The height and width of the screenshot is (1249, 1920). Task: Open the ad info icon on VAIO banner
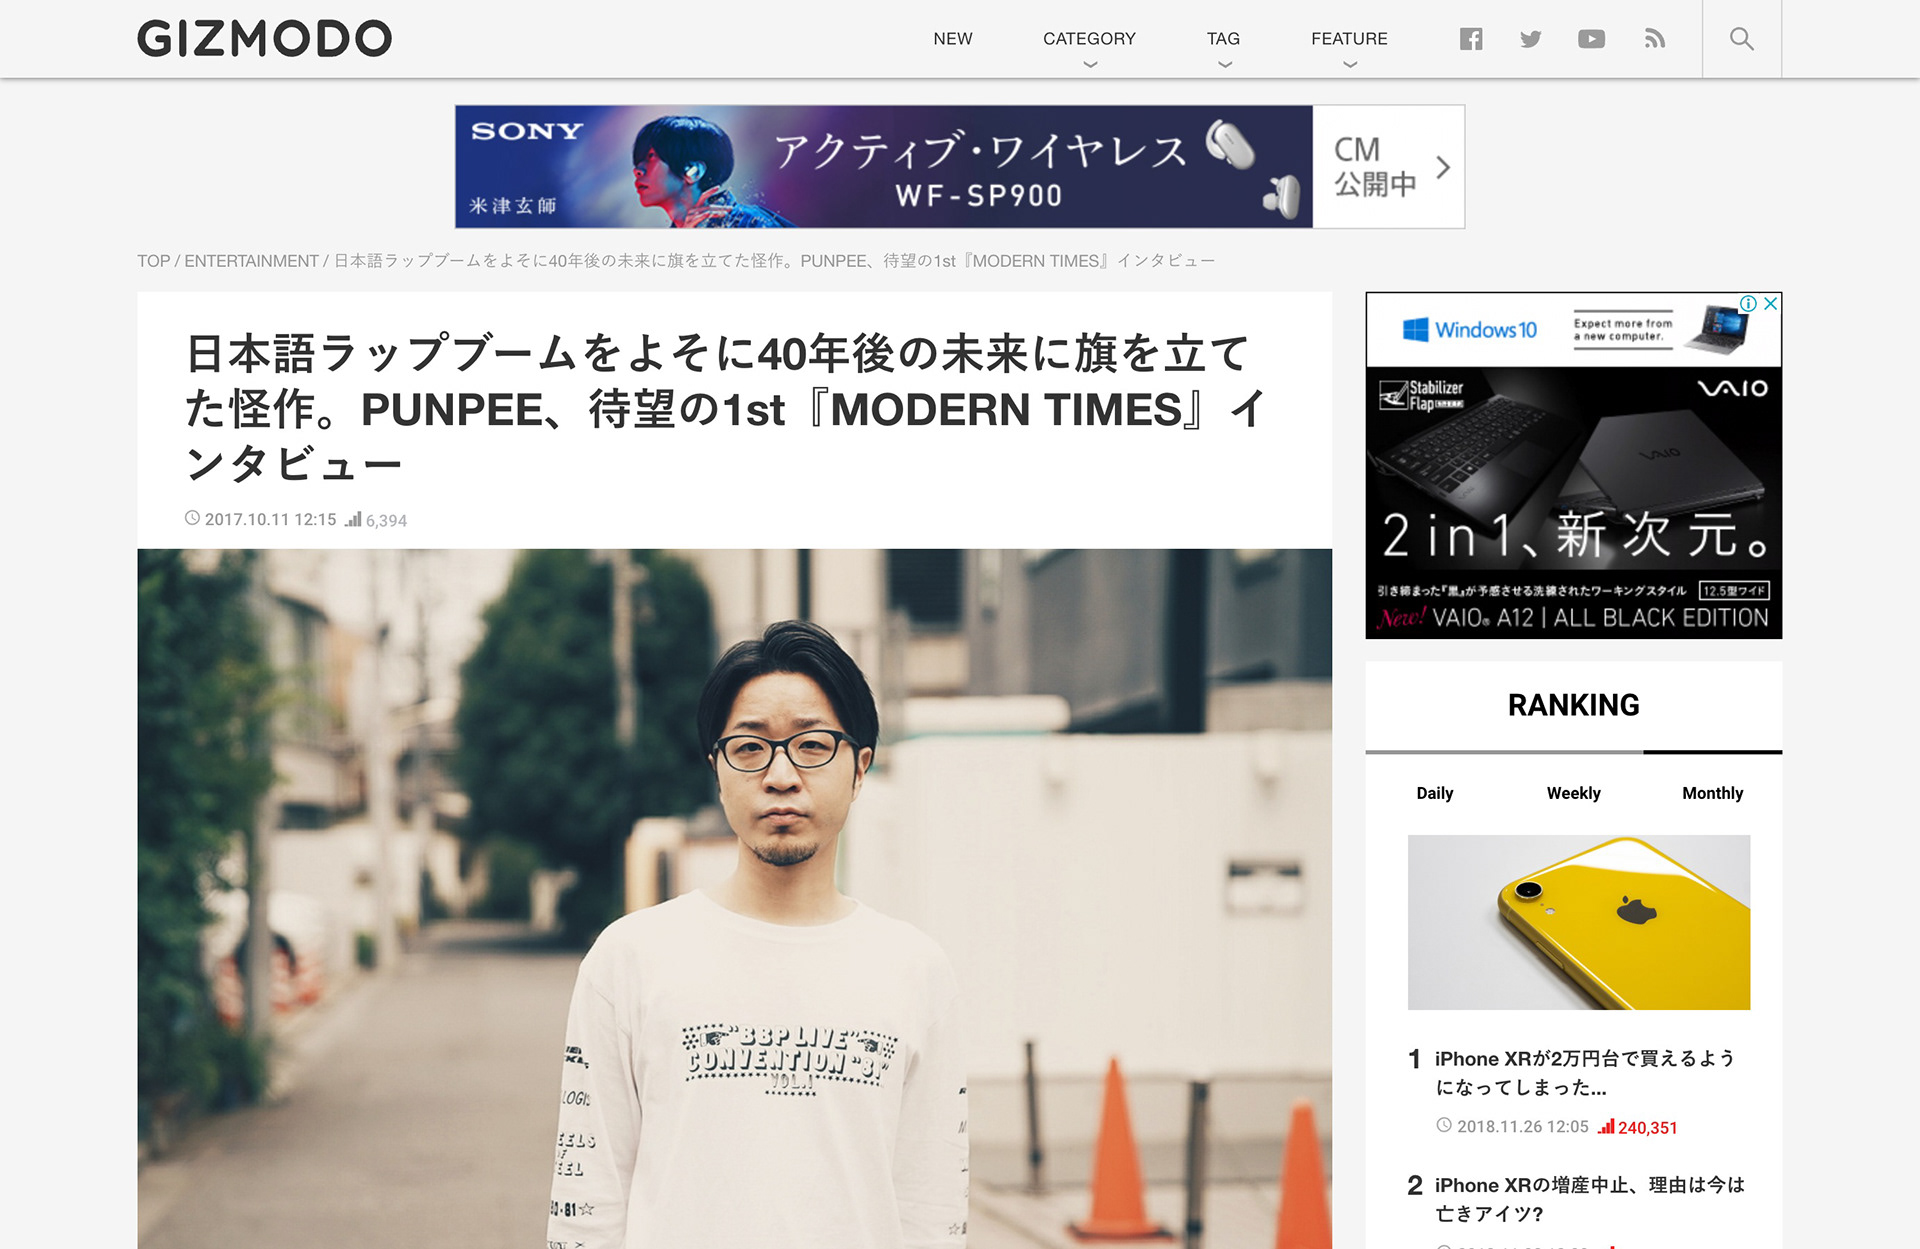point(1748,303)
